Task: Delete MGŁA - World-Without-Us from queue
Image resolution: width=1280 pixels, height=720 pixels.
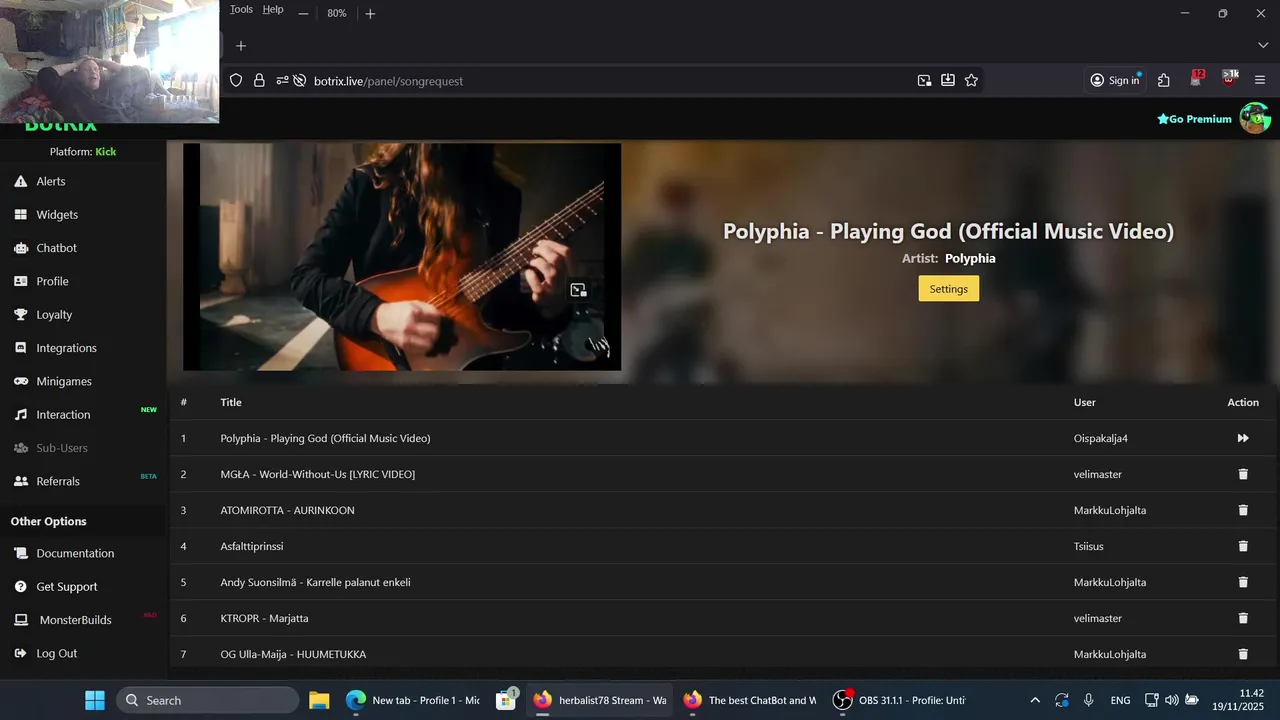Action: (1243, 474)
